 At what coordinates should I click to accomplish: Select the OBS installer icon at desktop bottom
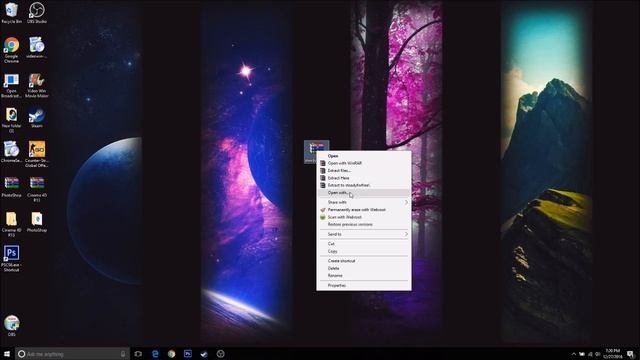[x=11, y=326]
